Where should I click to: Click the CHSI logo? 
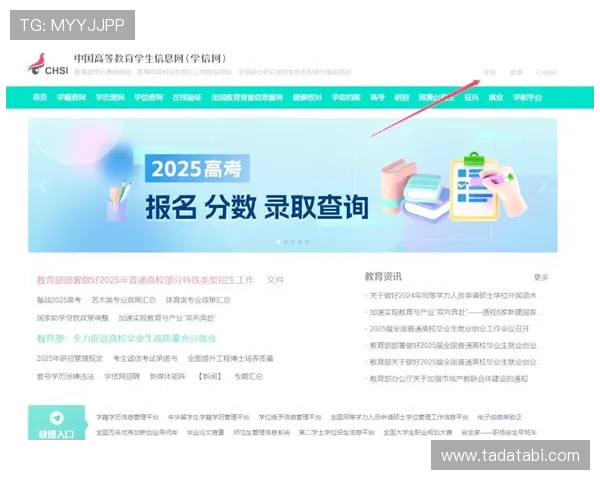(48, 64)
